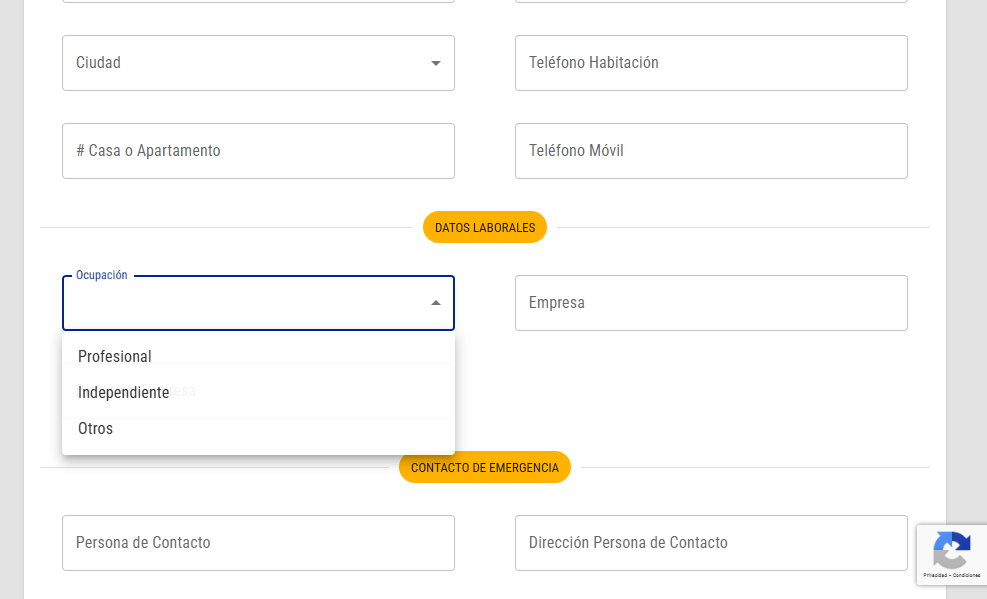Open the Ciudad dropdown
987x599 pixels.
tap(258, 63)
